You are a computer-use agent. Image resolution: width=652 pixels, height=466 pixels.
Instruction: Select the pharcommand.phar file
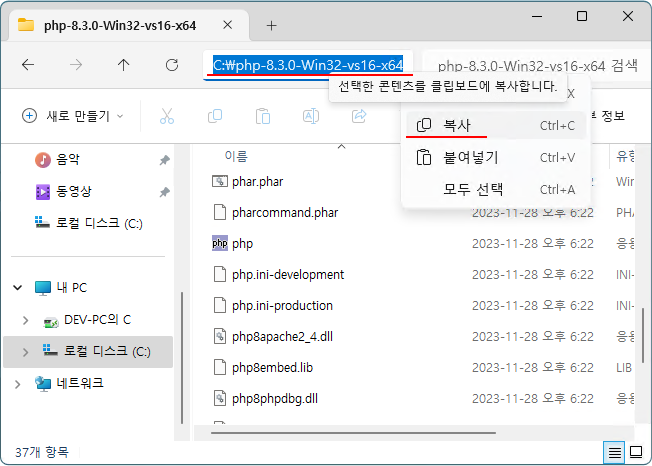click(285, 212)
